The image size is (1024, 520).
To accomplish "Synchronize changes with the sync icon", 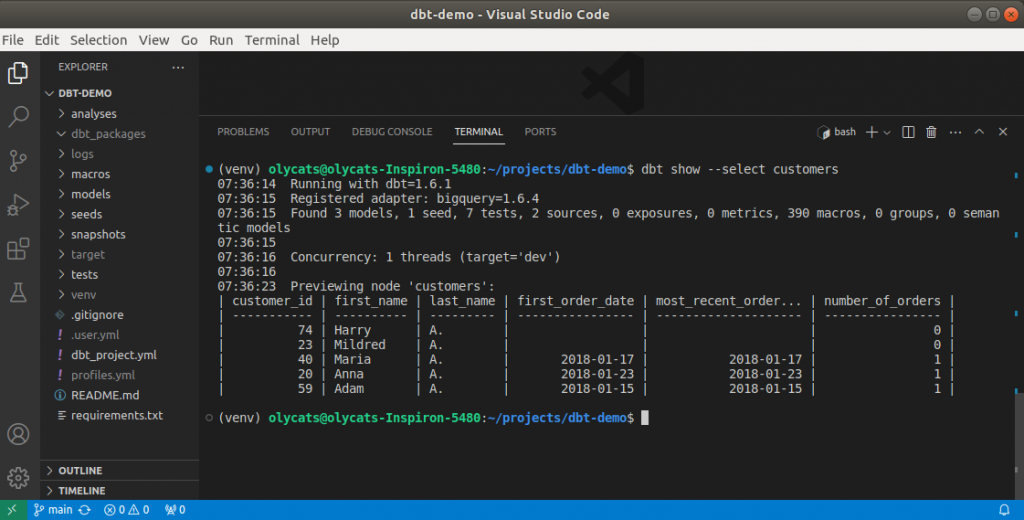I will pos(85,510).
